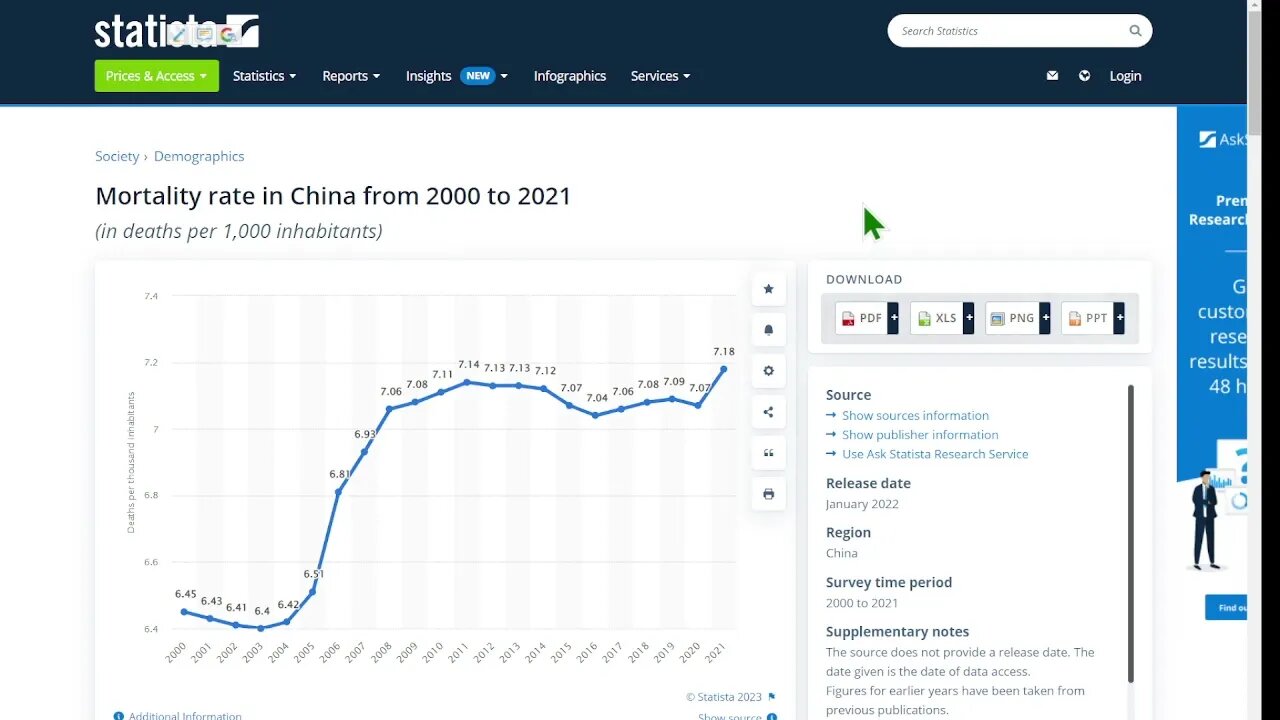
Task: Click the bell notification icon beside chart
Action: (768, 330)
